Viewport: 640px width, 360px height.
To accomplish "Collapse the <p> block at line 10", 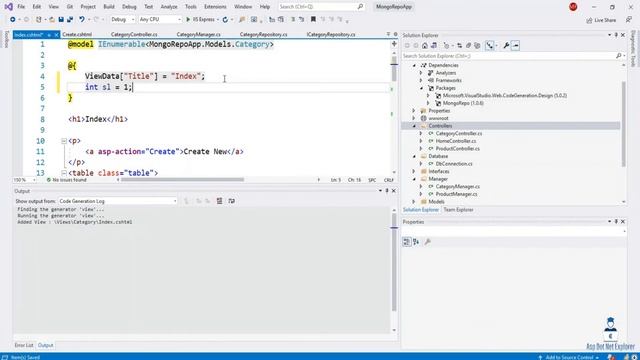I will click(x=64, y=141).
